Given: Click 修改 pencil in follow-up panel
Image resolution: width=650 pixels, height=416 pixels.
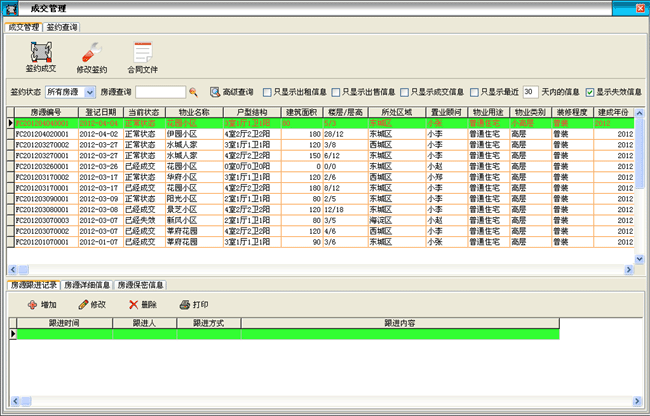Looking at the screenshot, I should (x=91, y=304).
